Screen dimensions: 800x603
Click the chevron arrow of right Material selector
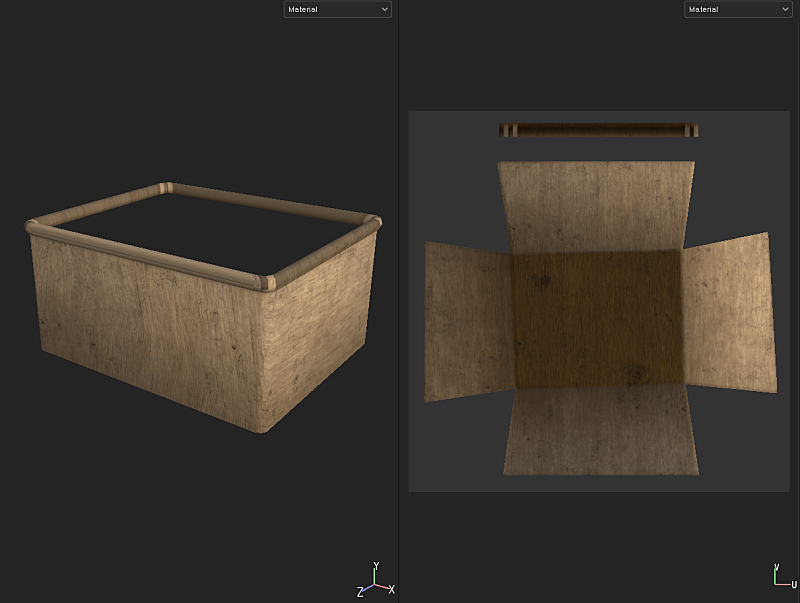point(785,9)
